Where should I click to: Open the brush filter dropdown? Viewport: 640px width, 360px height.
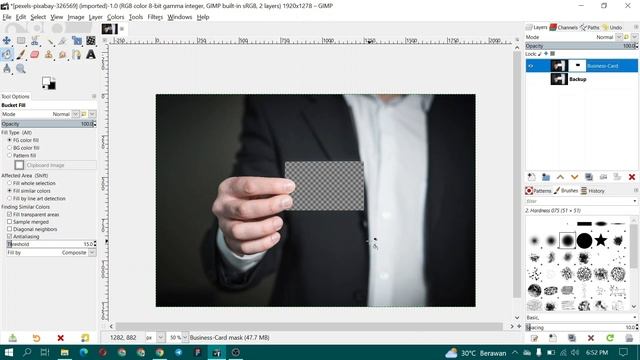coord(634,201)
